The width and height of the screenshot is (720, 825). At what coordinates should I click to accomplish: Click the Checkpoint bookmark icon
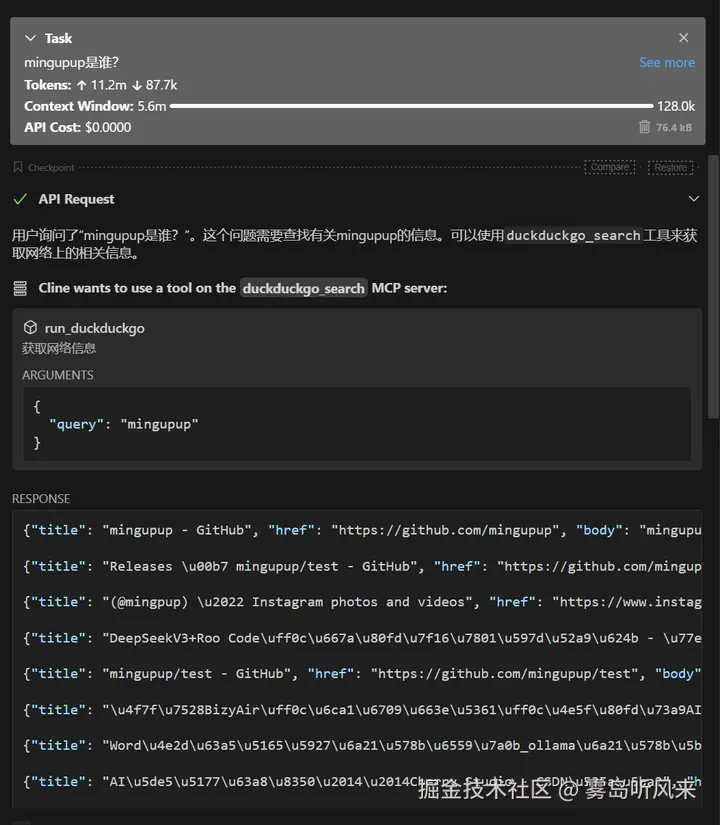pos(18,167)
